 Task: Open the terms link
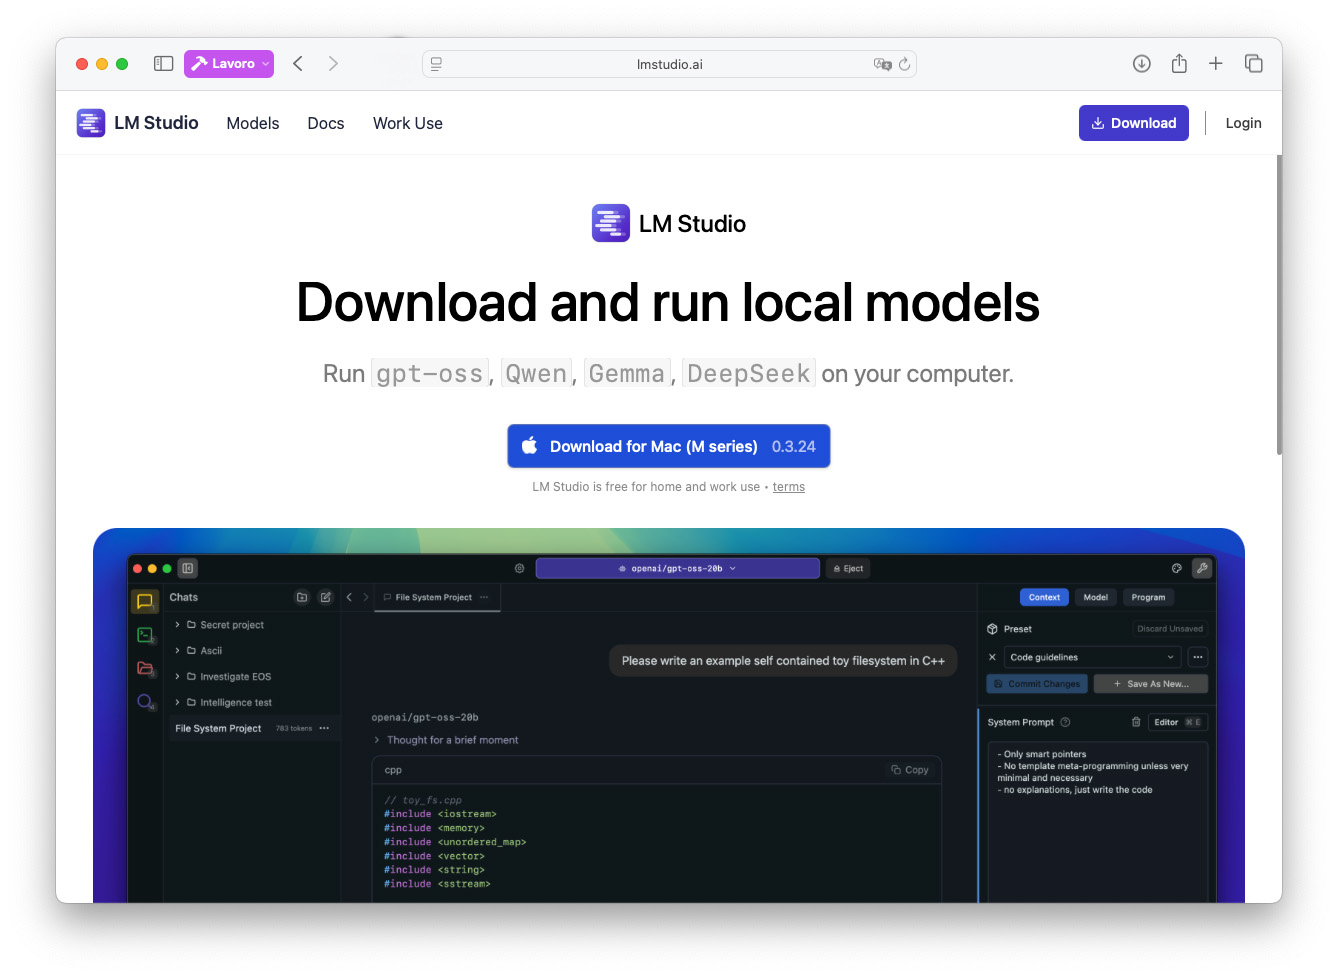pos(788,487)
